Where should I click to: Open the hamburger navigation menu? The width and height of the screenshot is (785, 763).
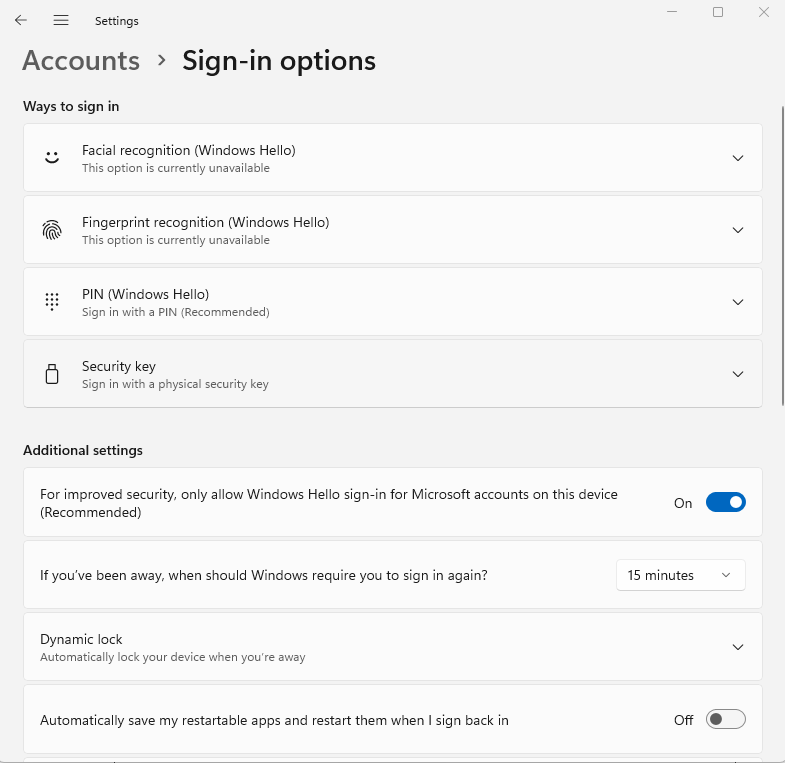[x=61, y=20]
